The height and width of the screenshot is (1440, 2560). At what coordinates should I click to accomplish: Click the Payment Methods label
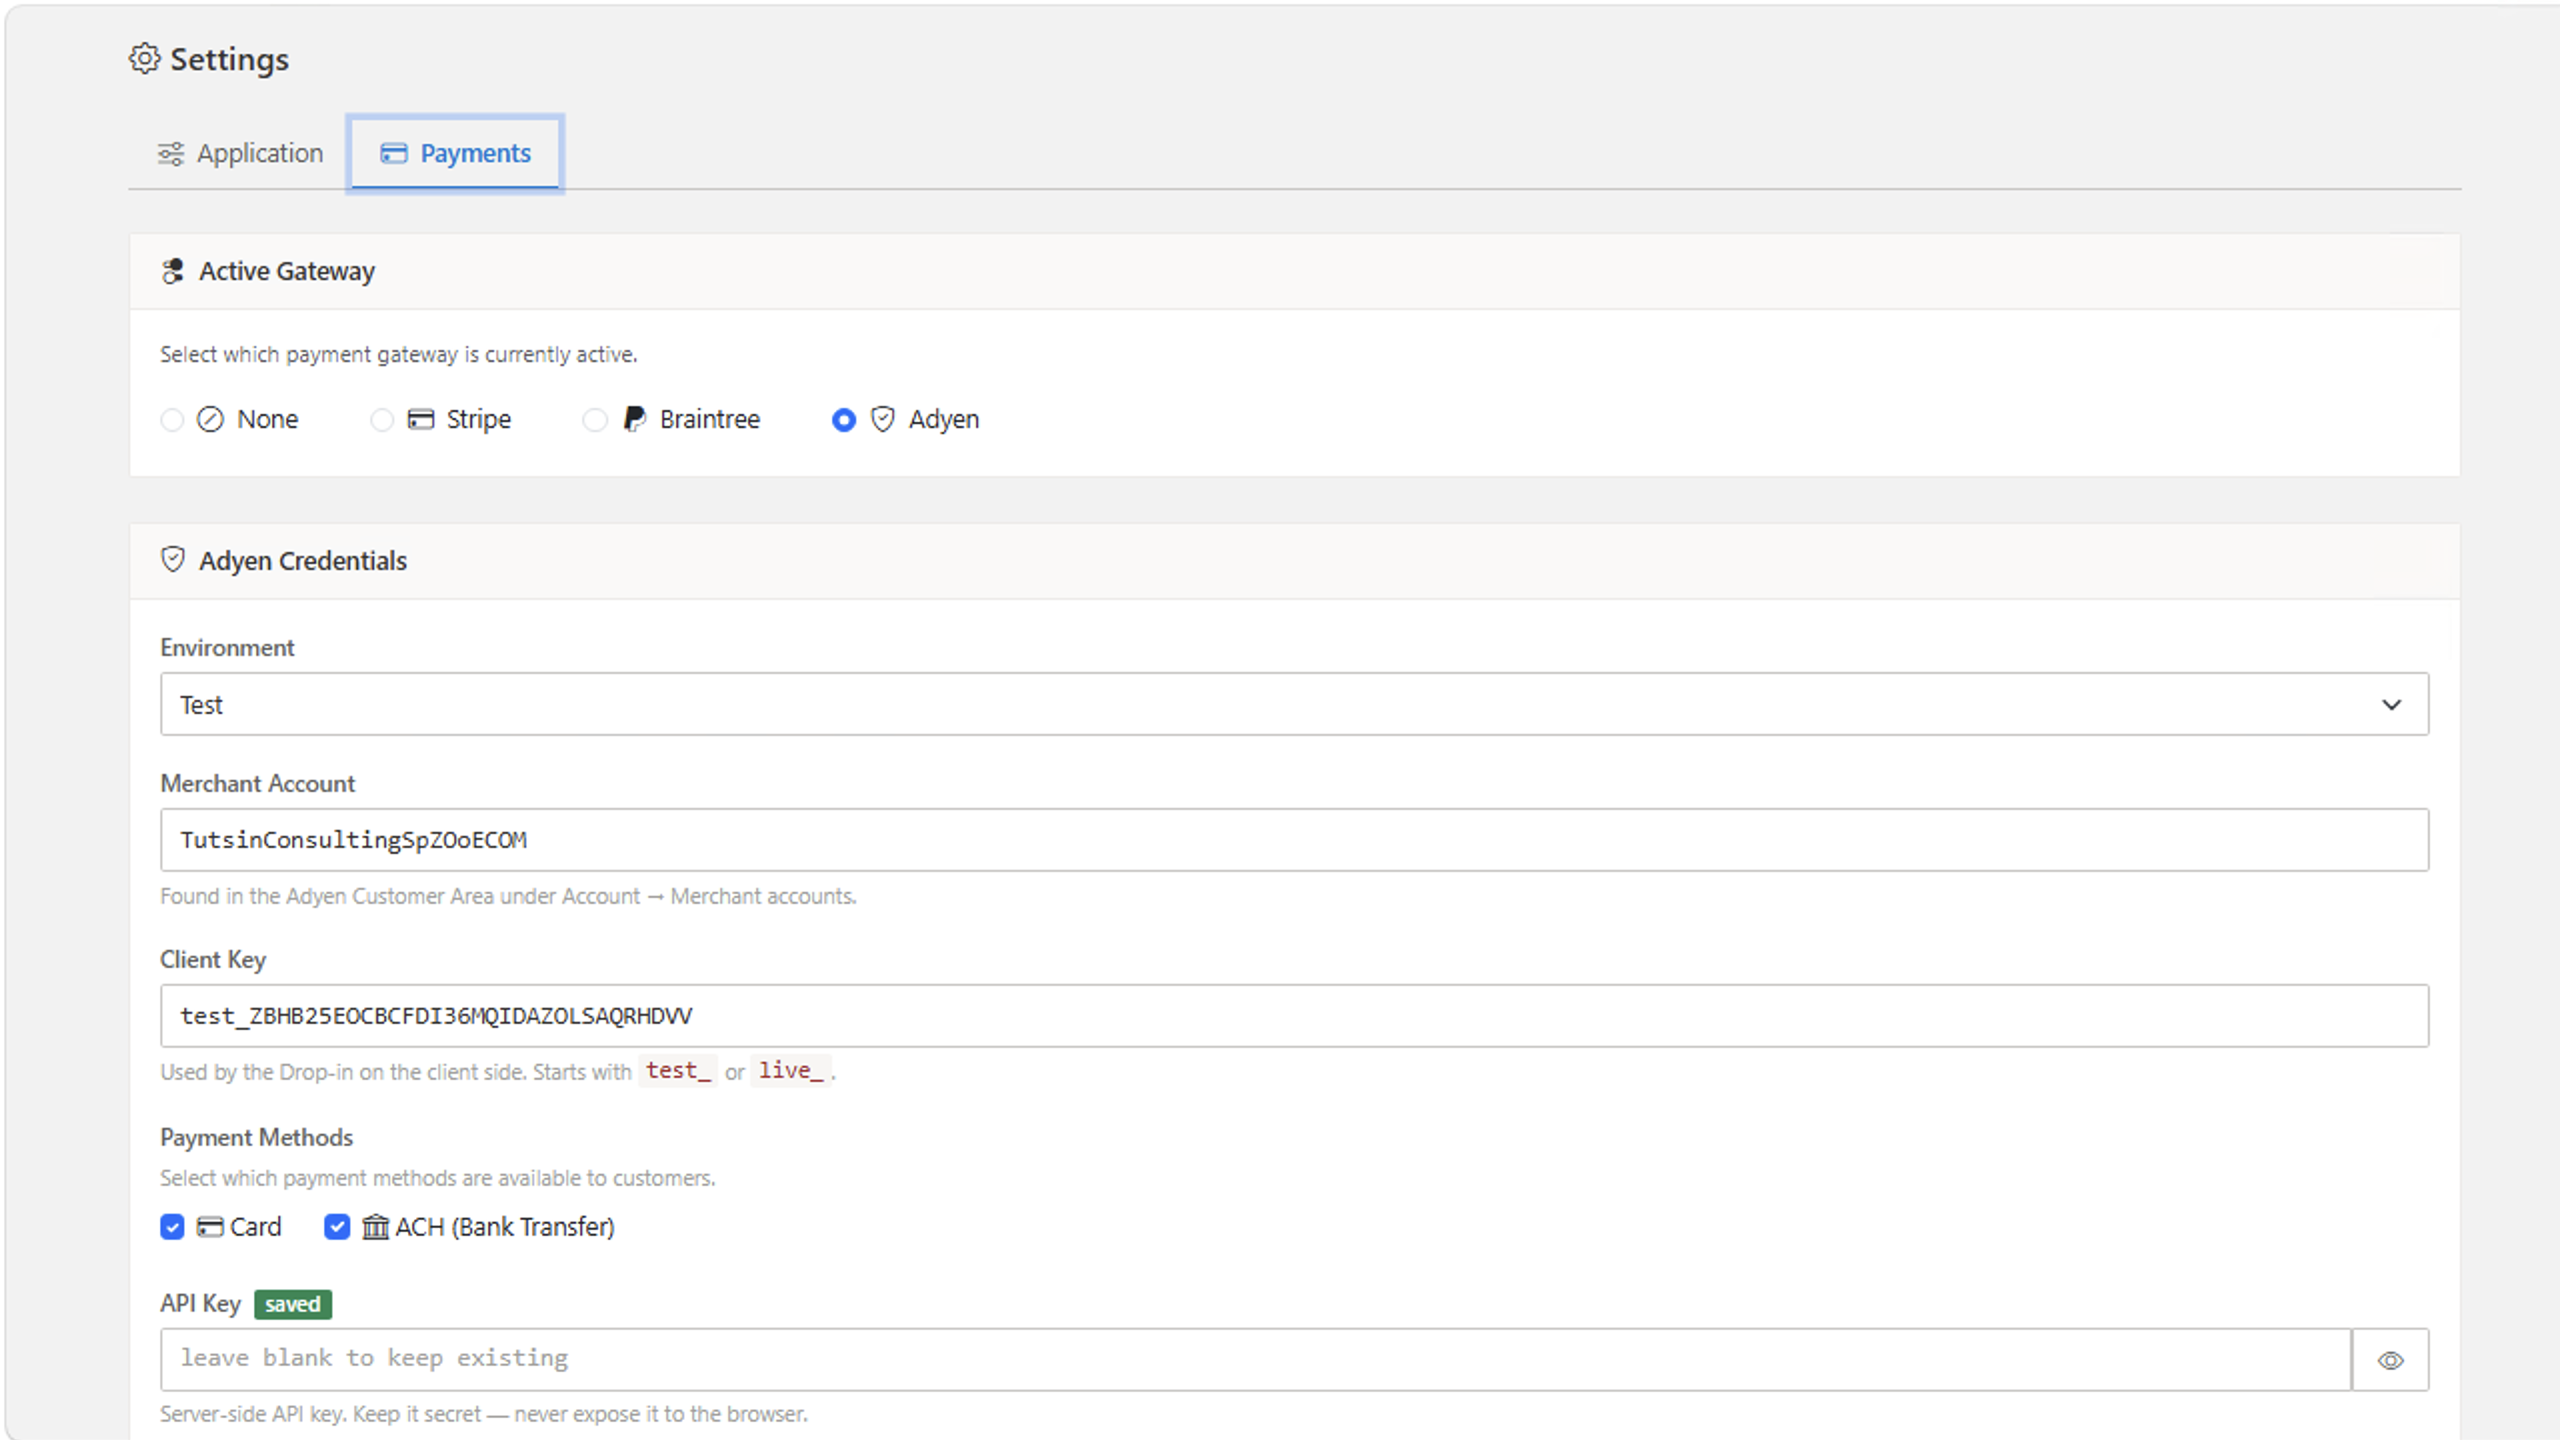coord(256,1138)
